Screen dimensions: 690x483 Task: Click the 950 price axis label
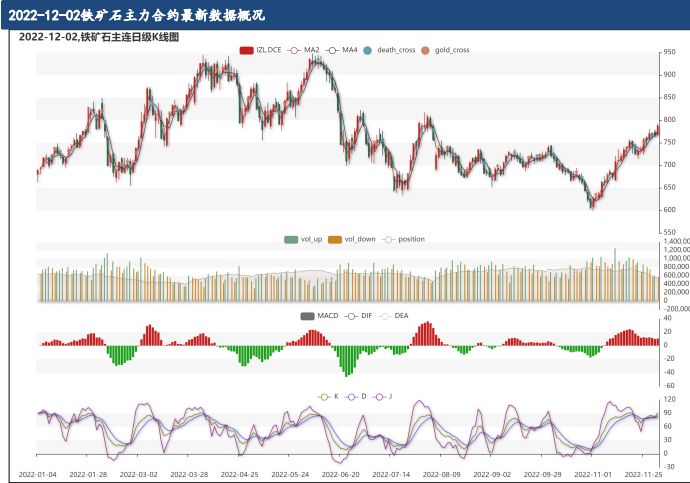click(x=668, y=52)
